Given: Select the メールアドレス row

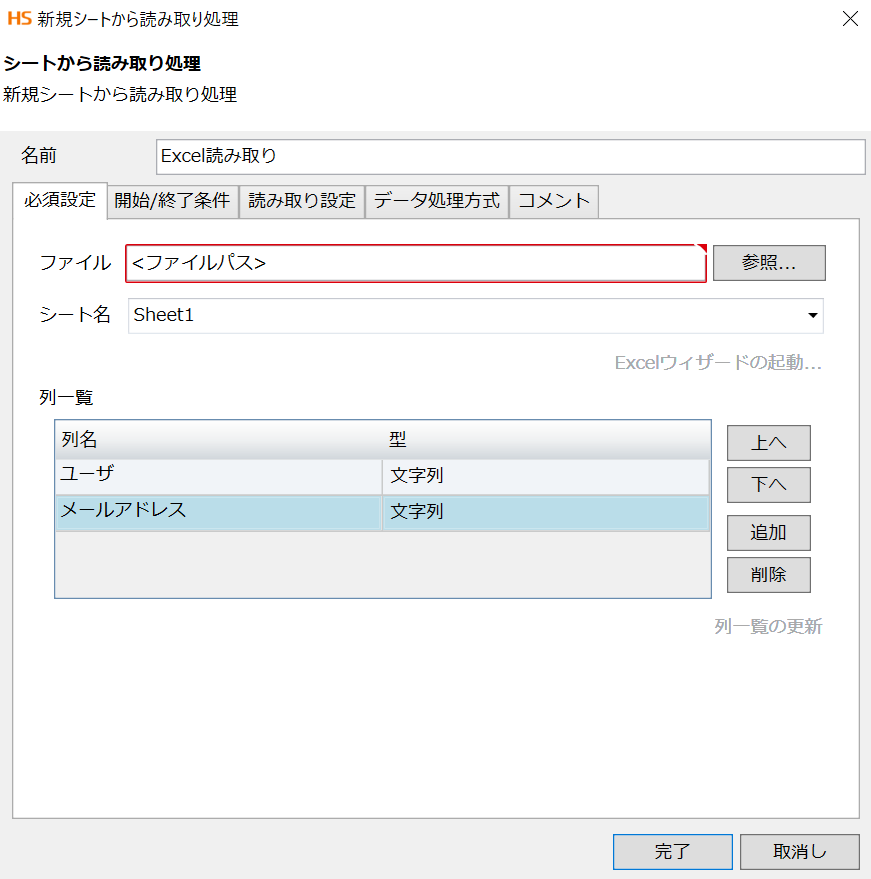Looking at the screenshot, I should click(382, 512).
